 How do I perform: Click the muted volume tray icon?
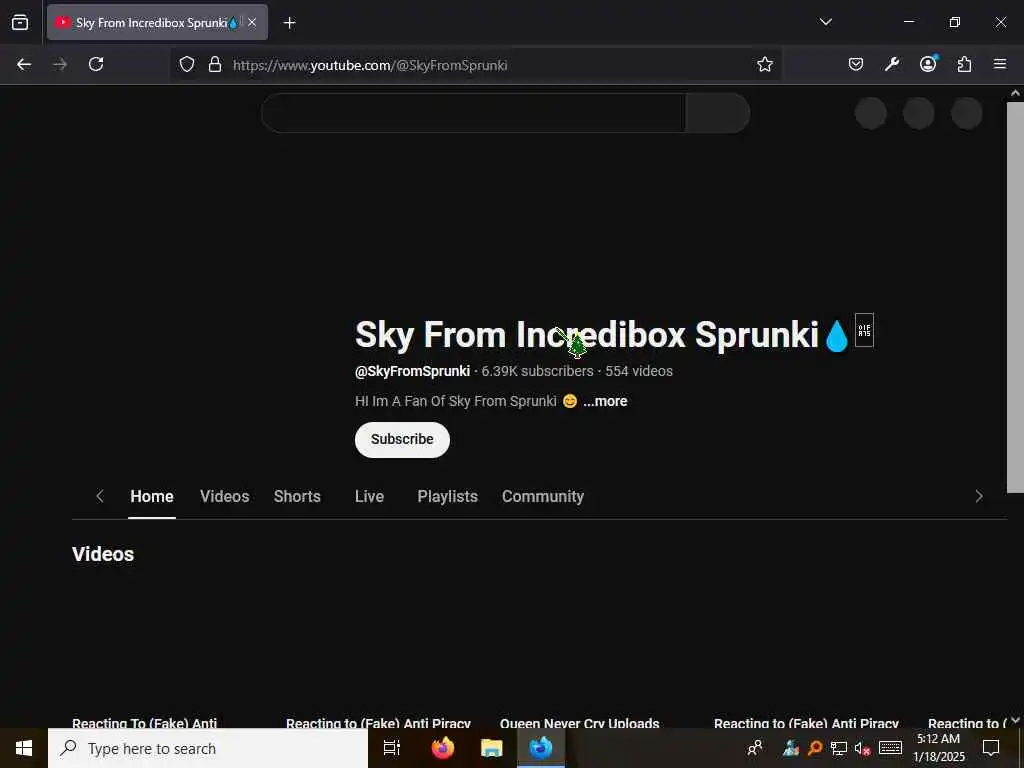point(862,748)
